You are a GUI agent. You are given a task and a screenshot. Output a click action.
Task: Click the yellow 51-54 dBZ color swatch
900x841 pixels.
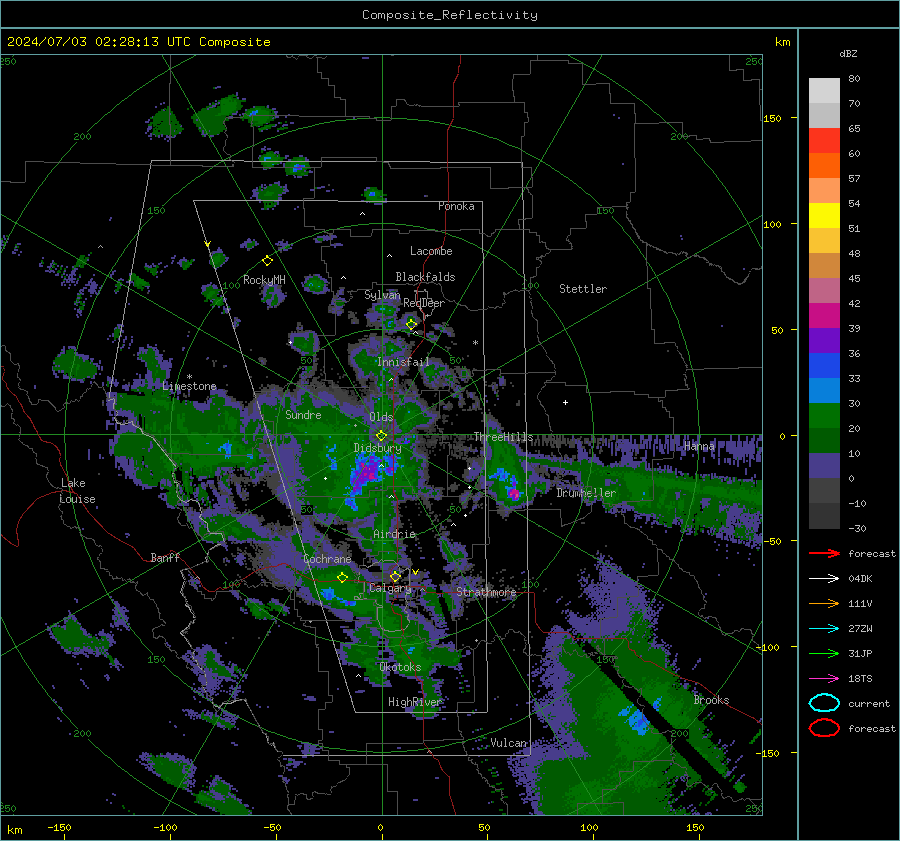(824, 216)
